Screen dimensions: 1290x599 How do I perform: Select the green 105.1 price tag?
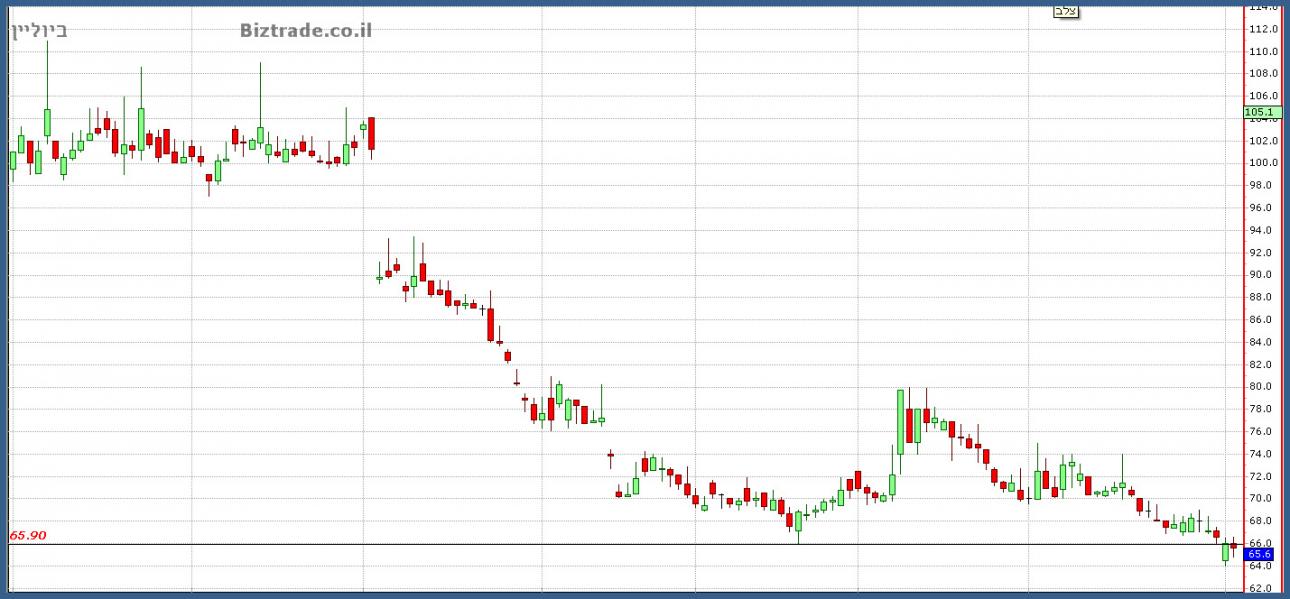tap(1259, 112)
